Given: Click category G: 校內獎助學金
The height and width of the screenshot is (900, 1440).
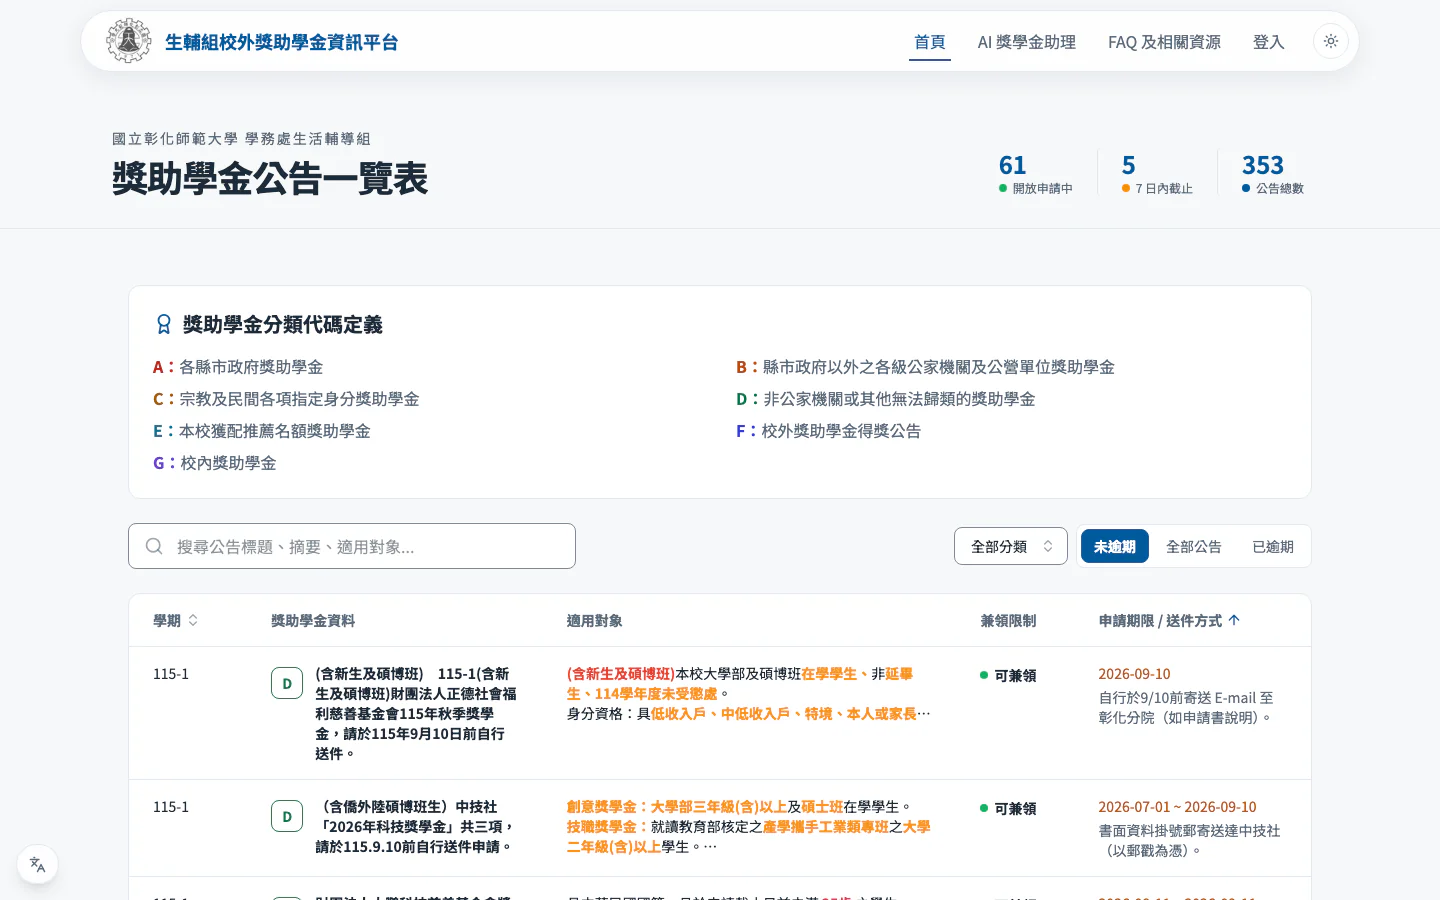Looking at the screenshot, I should click(x=215, y=463).
